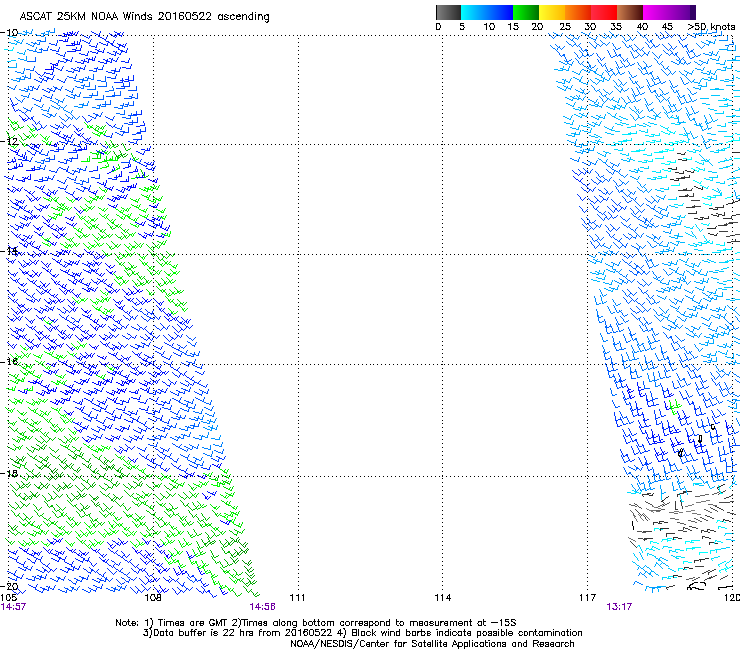
Task: Click the legend value label '25'
Action: click(565, 27)
